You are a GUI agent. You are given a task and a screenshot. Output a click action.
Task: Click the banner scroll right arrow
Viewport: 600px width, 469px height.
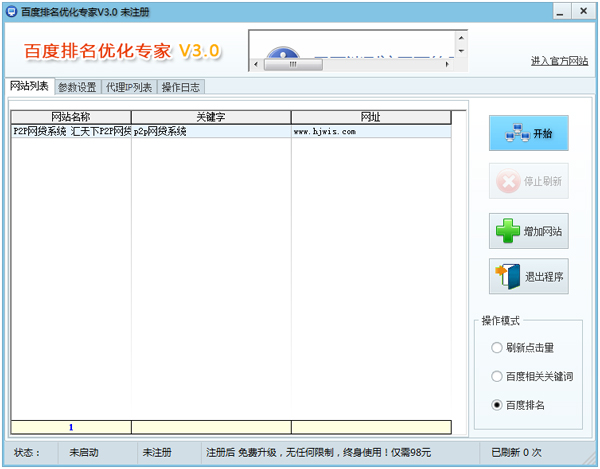pos(447,64)
